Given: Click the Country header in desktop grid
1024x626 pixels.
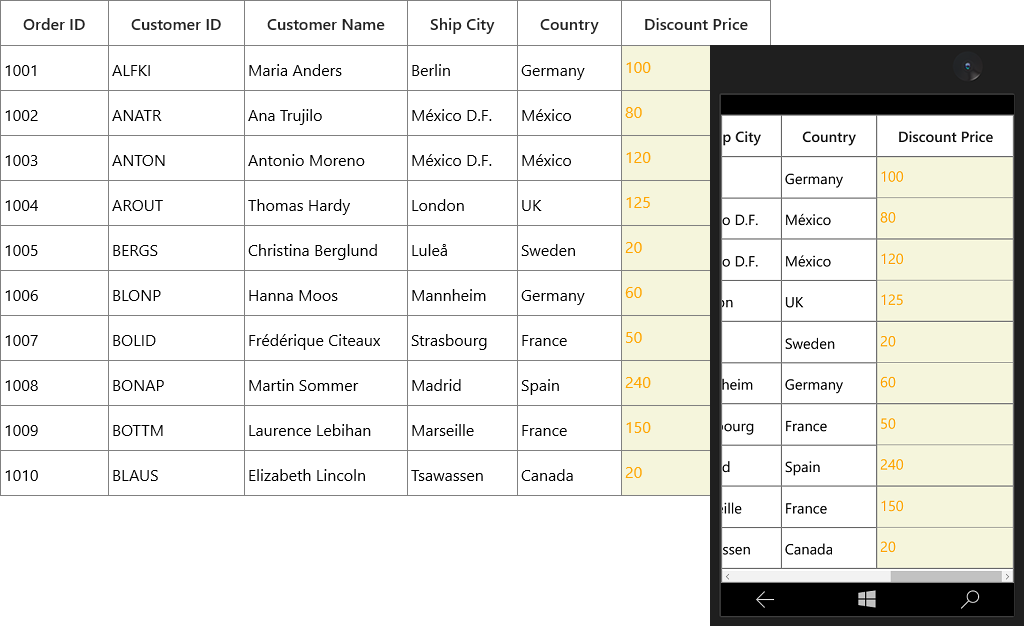Looking at the screenshot, I should point(569,23).
